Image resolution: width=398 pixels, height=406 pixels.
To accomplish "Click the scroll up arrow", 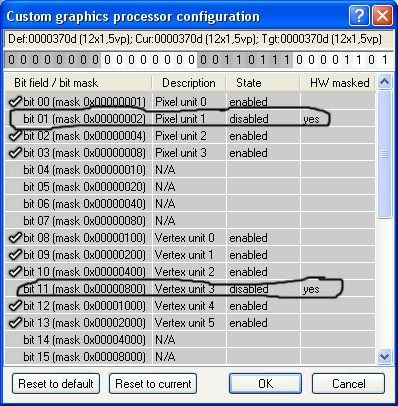I will (384, 82).
